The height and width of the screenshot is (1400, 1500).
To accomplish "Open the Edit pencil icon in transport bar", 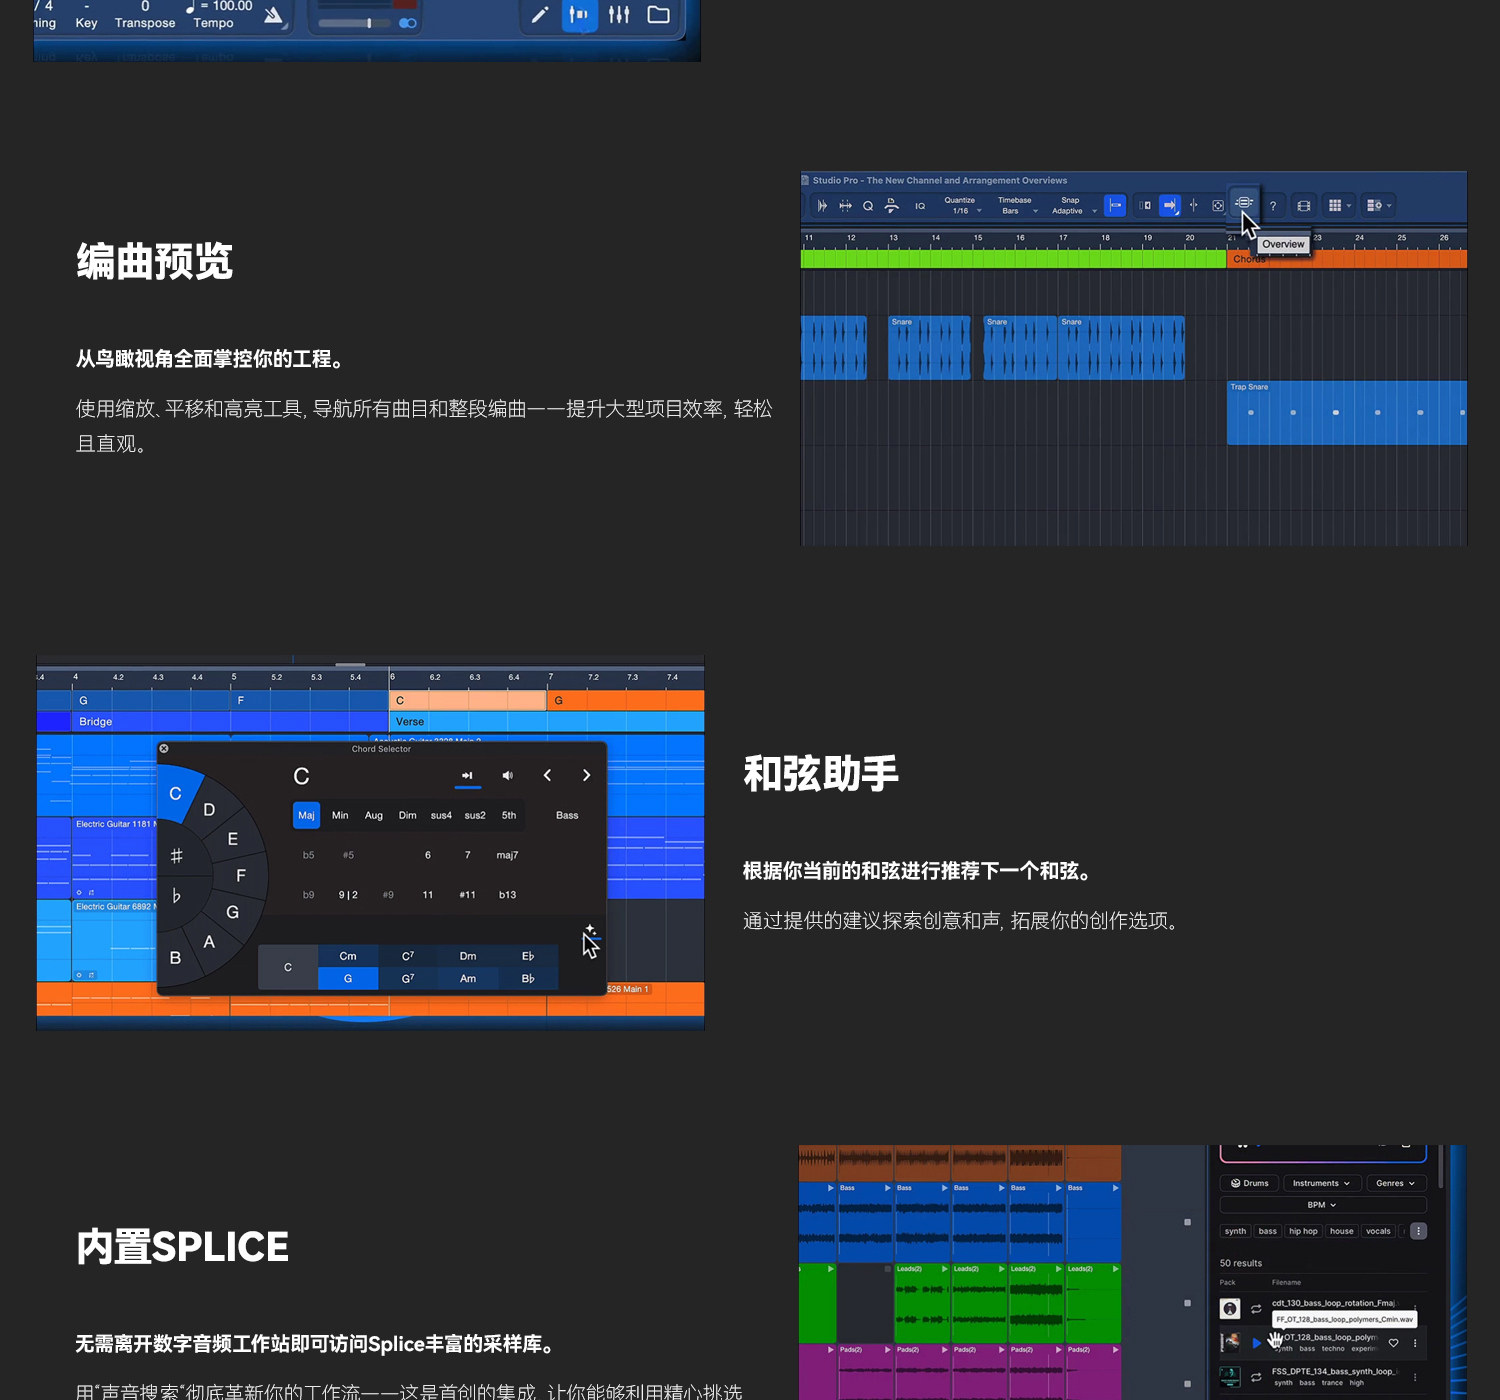I will coord(540,15).
